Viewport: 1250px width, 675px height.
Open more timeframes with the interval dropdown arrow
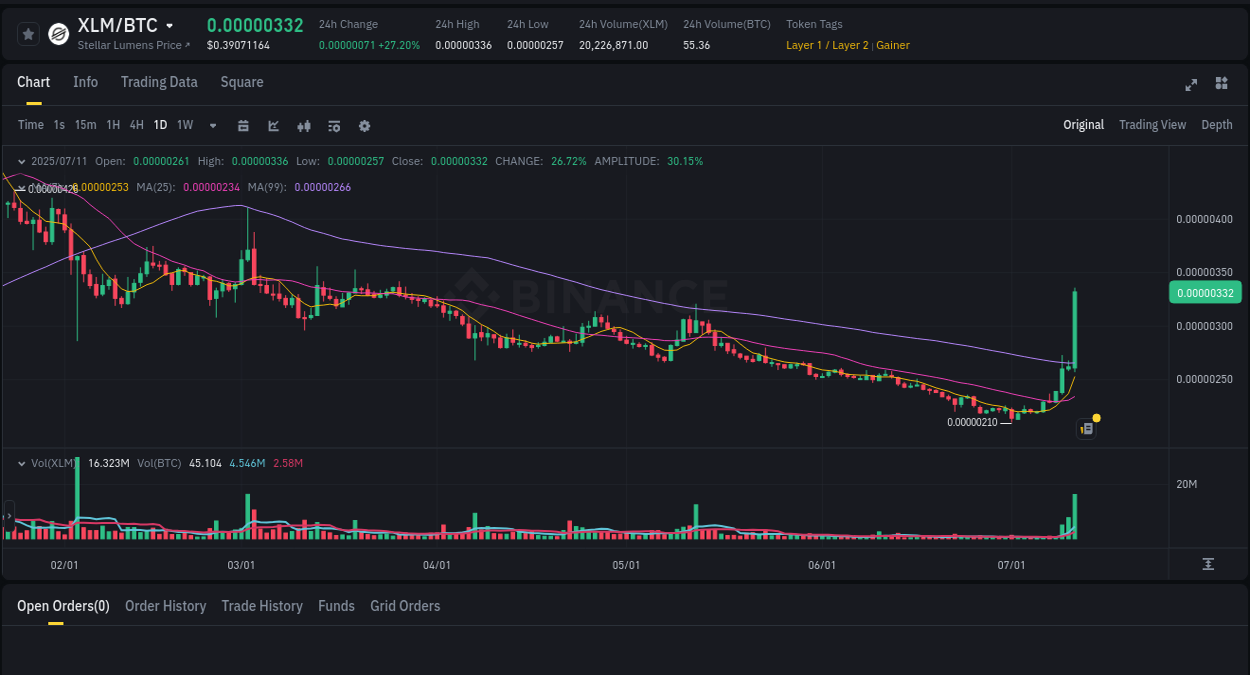[x=212, y=125]
